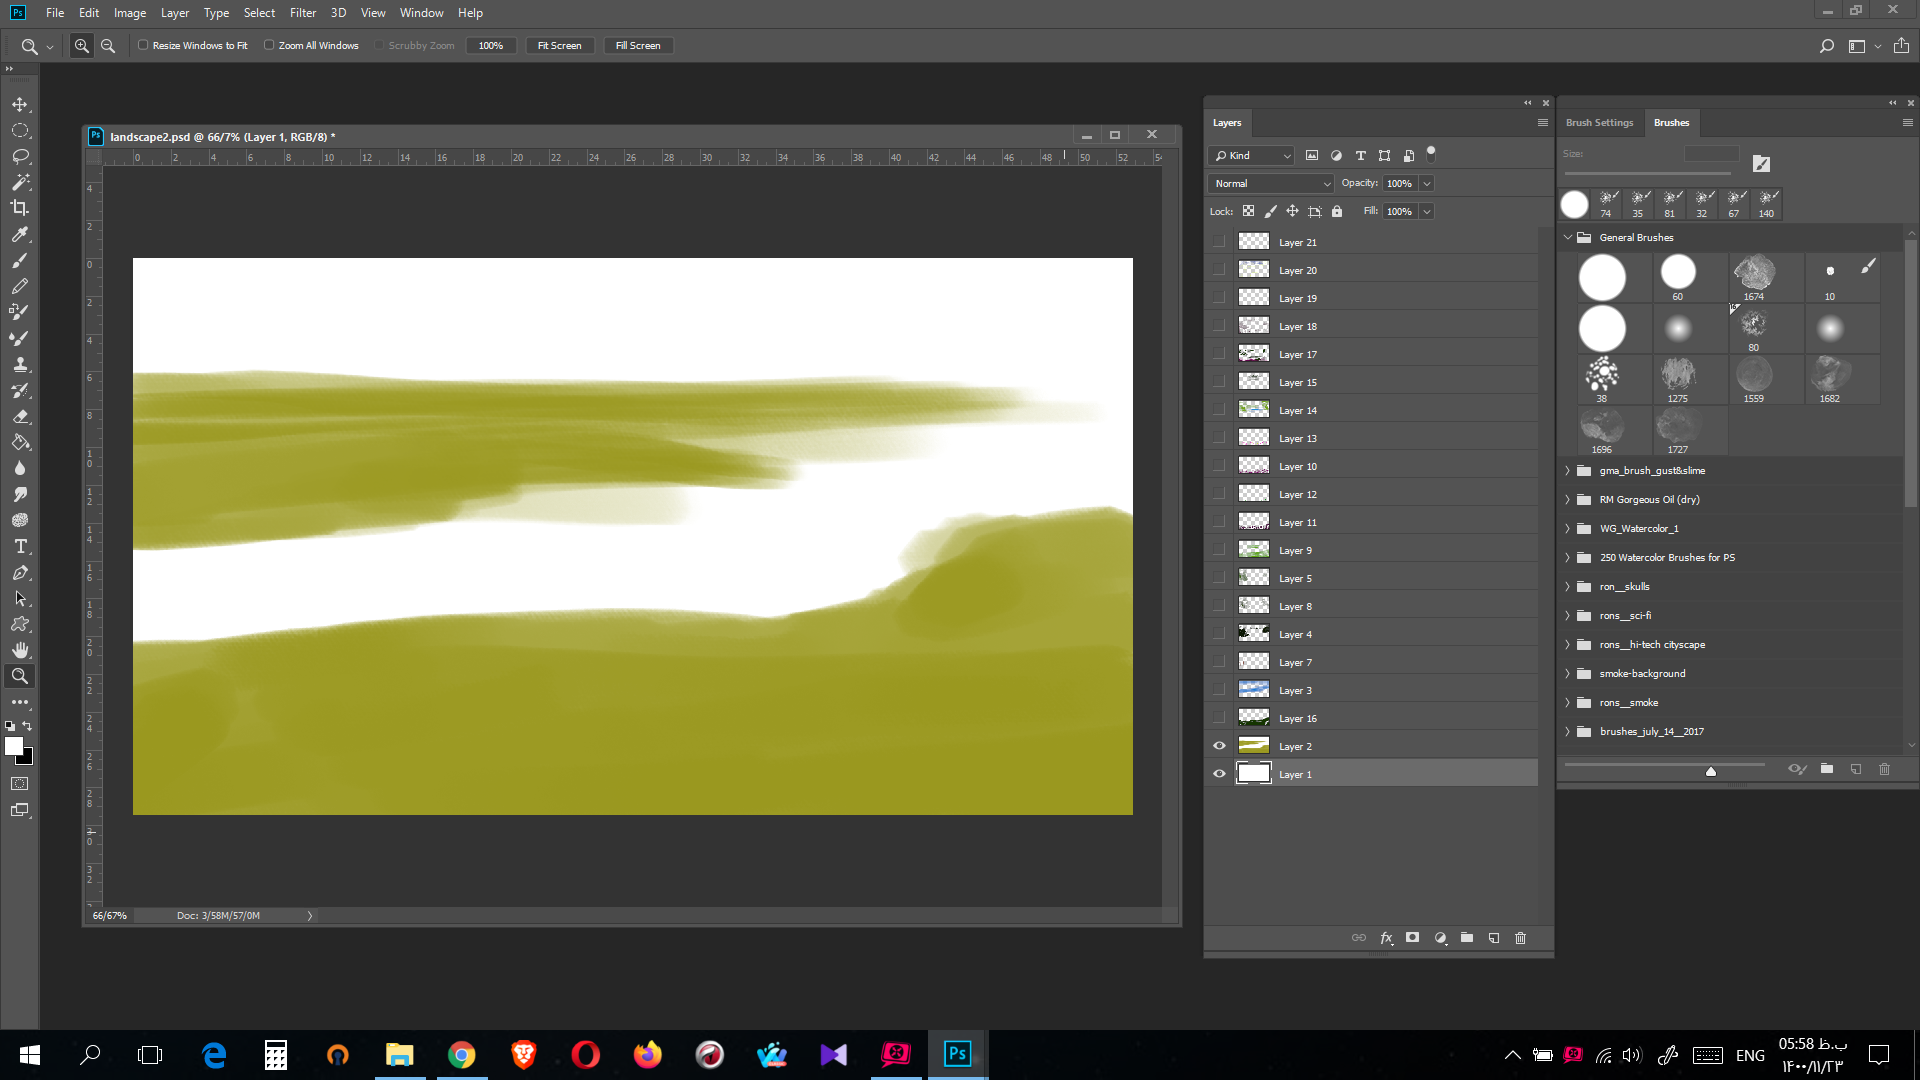The image size is (1920, 1080).
Task: Click the brush thumbnail size slider handle
Action: tap(1711, 771)
